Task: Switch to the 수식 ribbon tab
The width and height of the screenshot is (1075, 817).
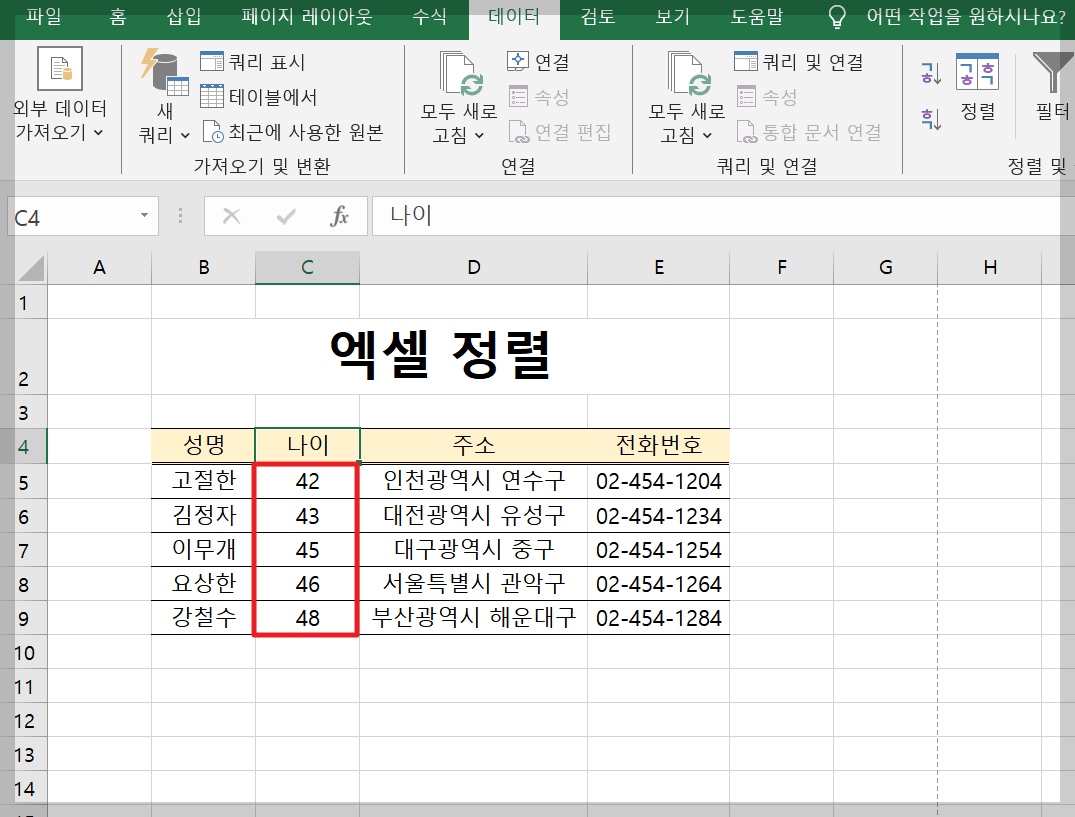Action: coord(429,17)
